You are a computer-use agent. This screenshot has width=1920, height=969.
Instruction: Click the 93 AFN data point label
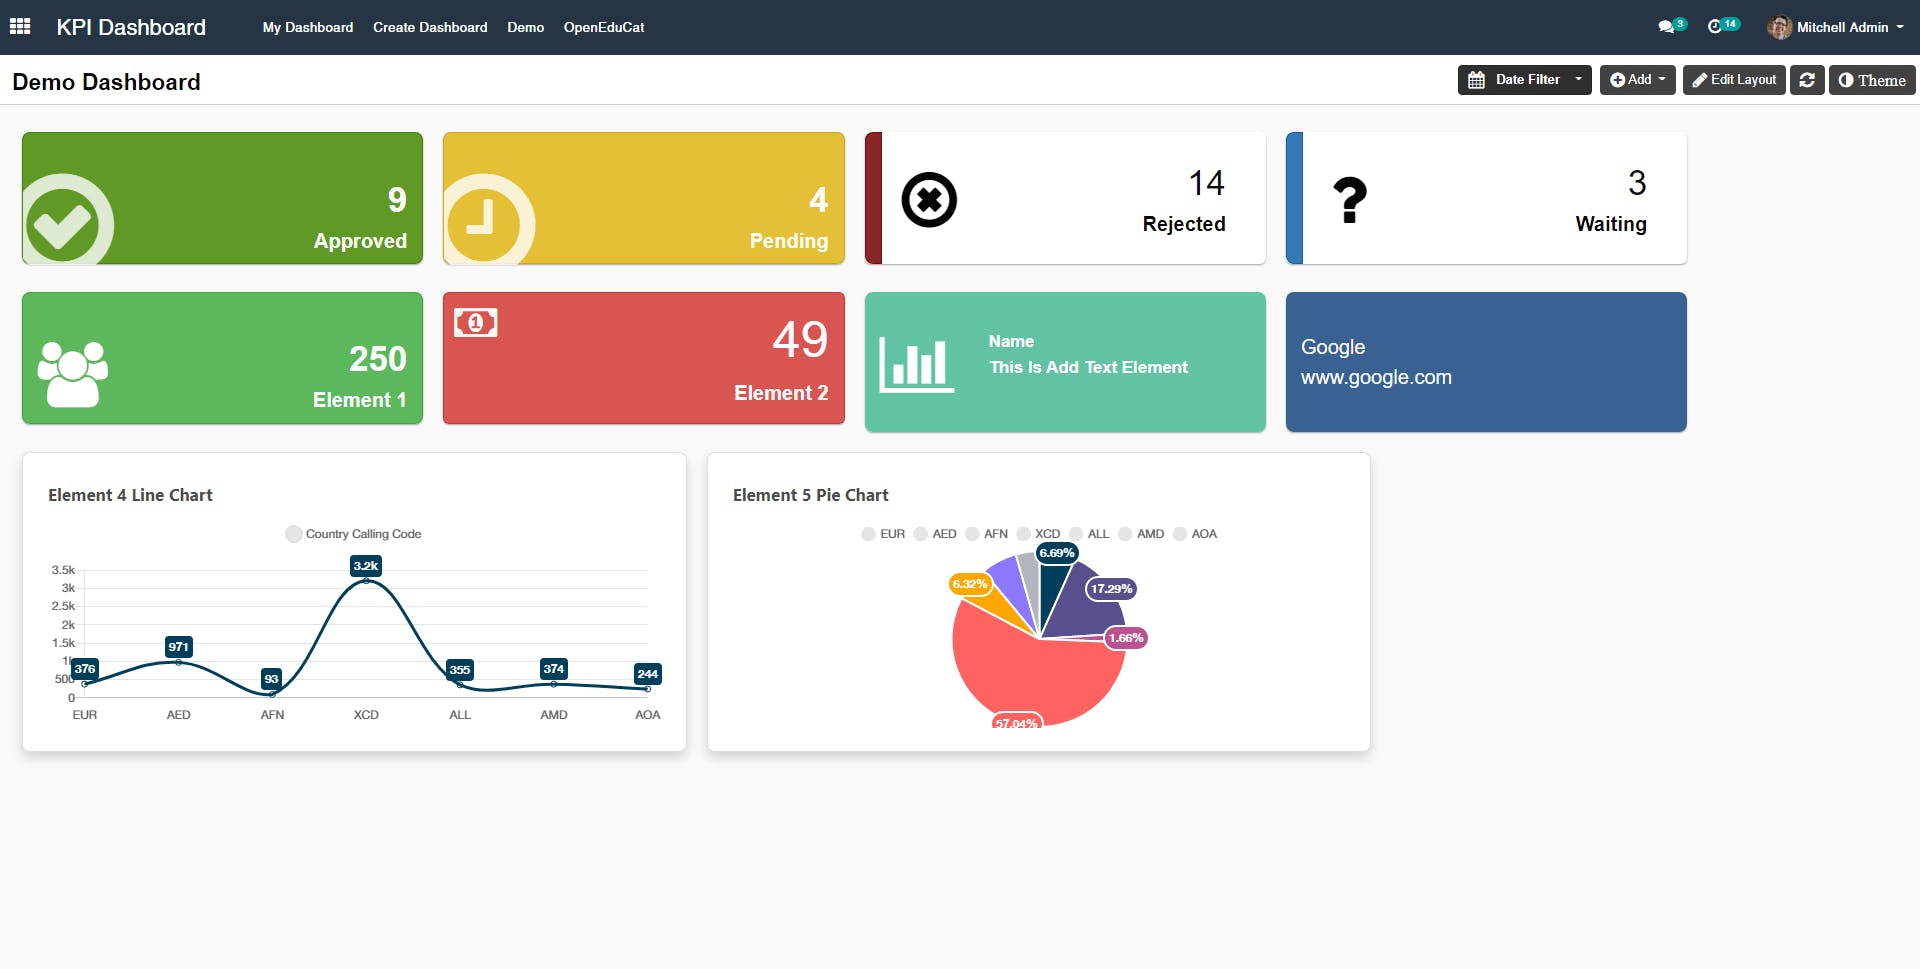[x=271, y=679]
